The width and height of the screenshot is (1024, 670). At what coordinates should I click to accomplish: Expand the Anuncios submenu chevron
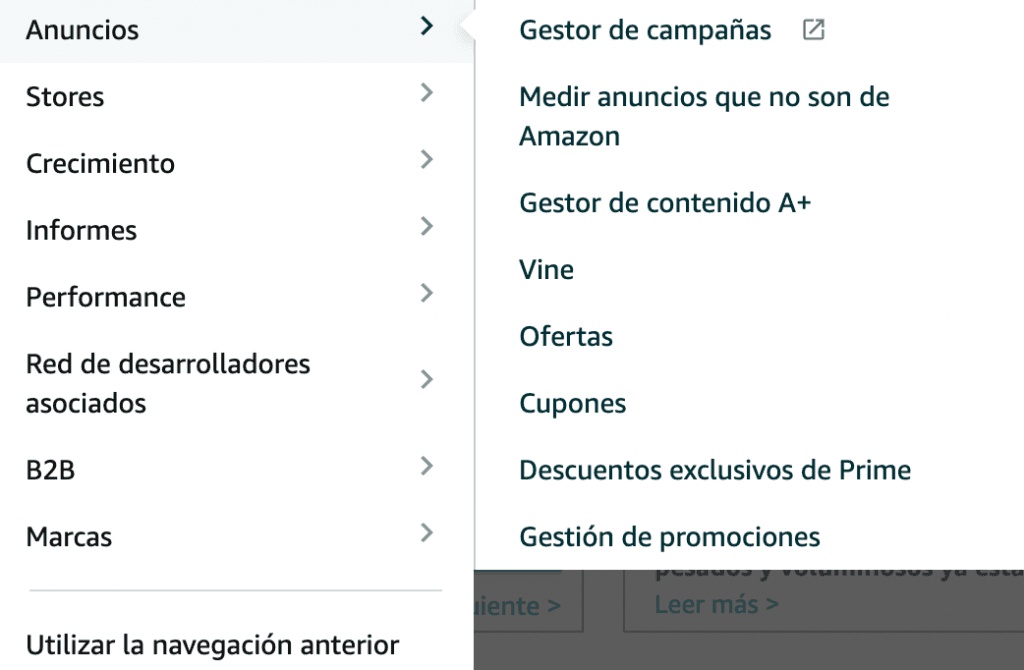click(427, 27)
